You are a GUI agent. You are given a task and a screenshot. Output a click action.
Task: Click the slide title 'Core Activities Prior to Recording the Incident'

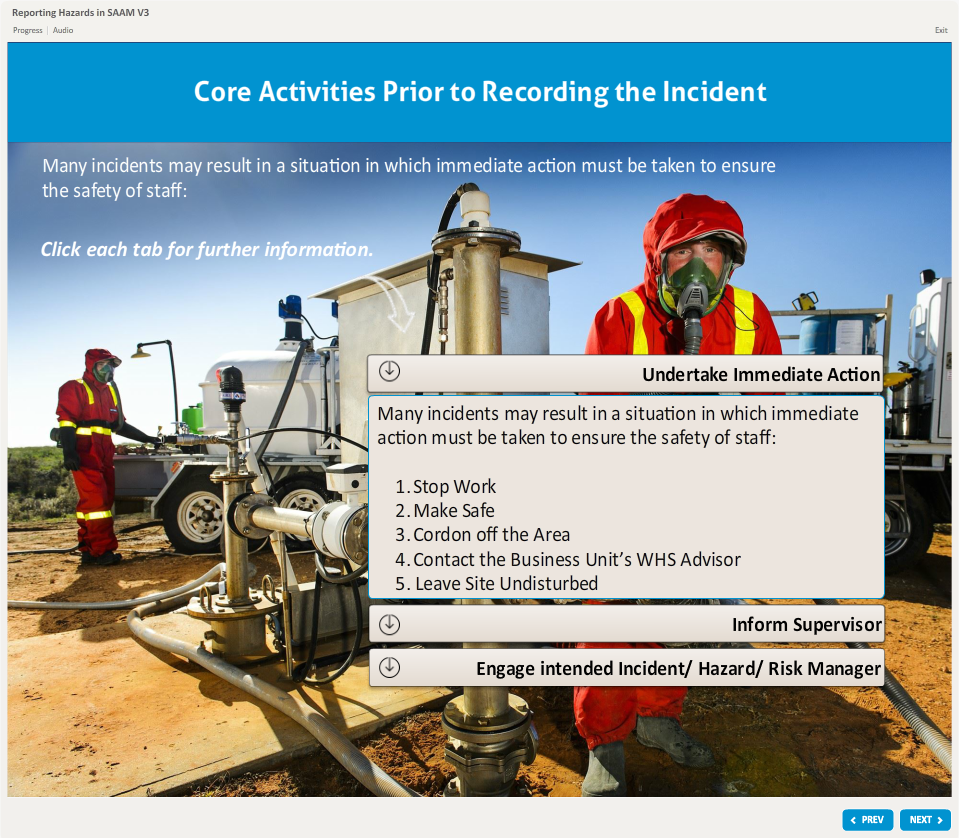click(480, 92)
